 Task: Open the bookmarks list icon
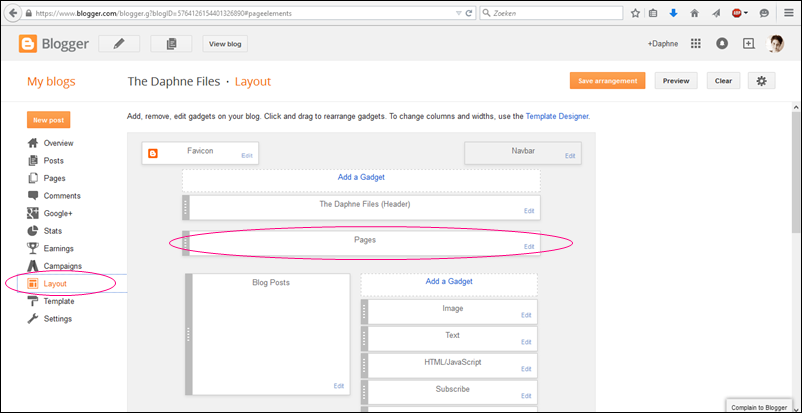click(x=653, y=13)
